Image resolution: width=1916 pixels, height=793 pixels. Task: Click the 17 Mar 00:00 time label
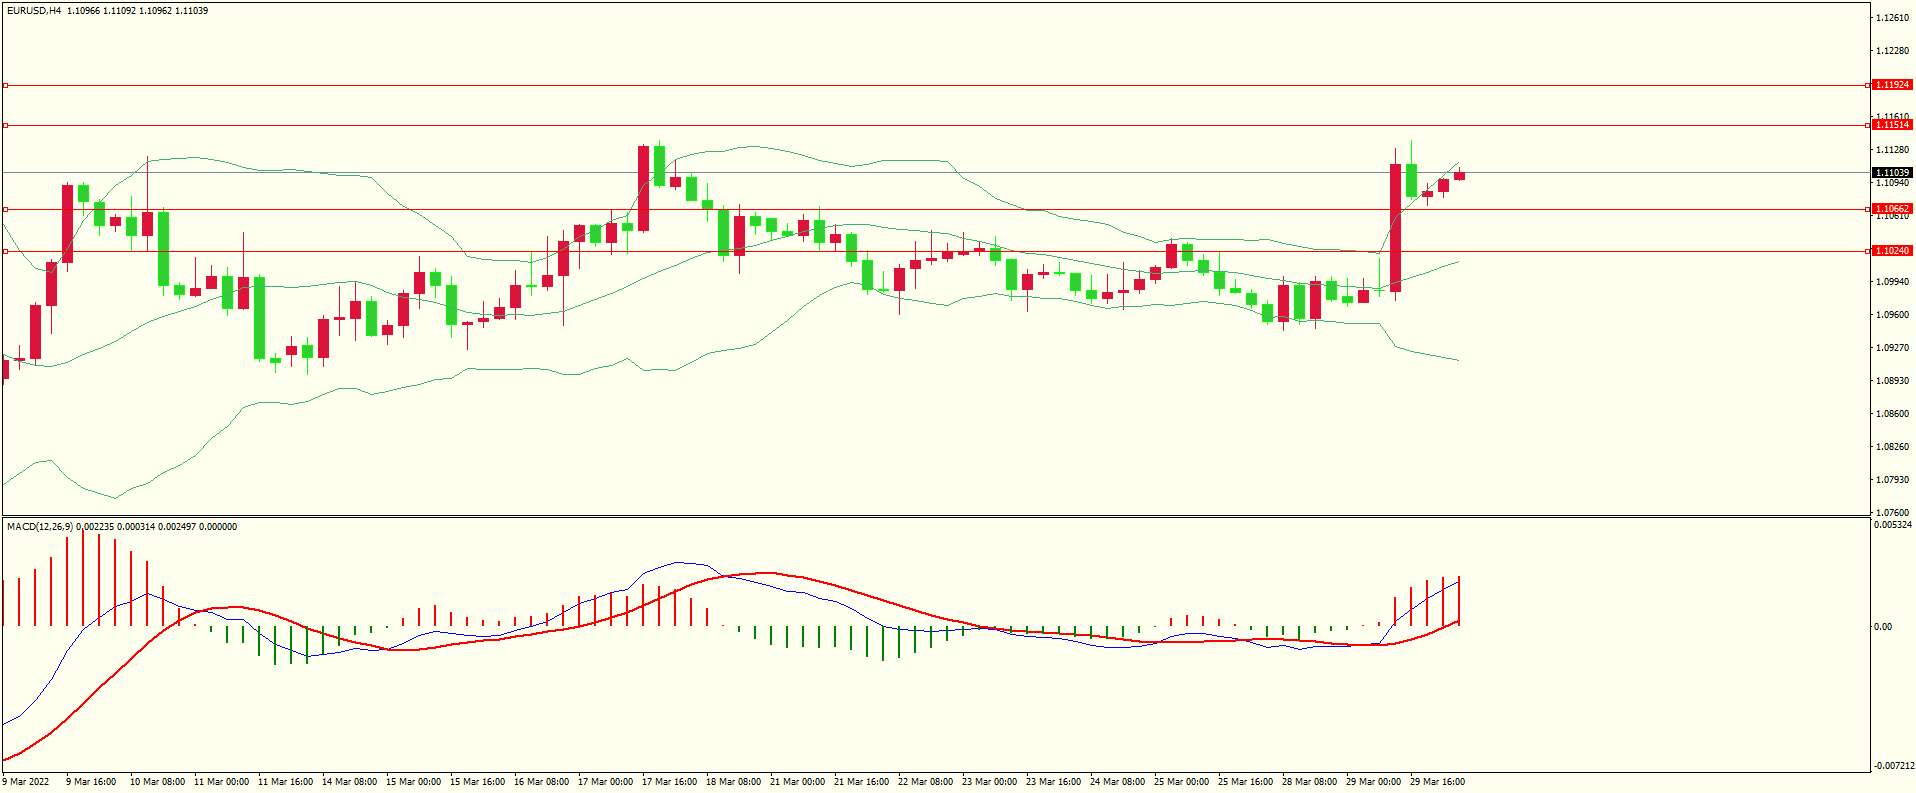click(x=605, y=782)
